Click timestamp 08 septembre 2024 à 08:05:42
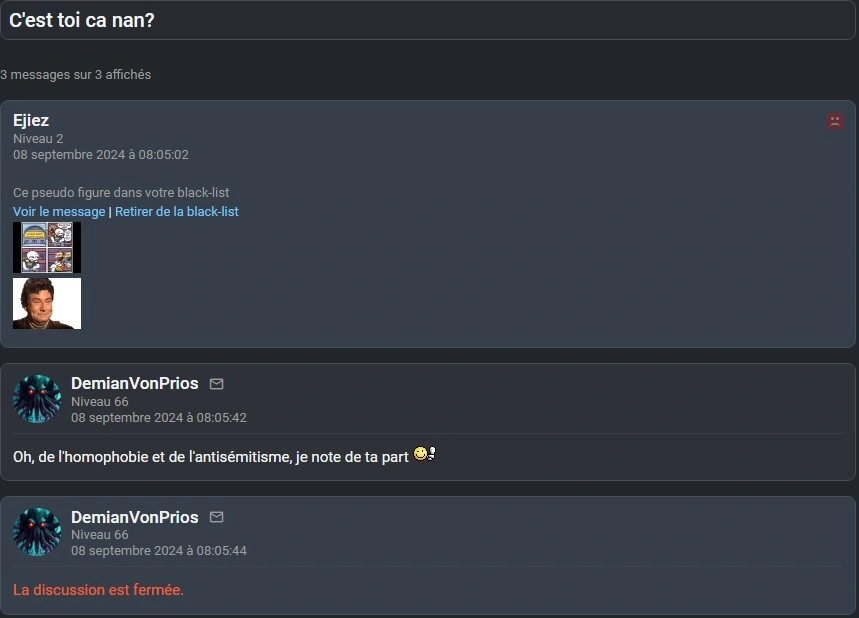Screen dimensions: 859x618 (x=159, y=417)
